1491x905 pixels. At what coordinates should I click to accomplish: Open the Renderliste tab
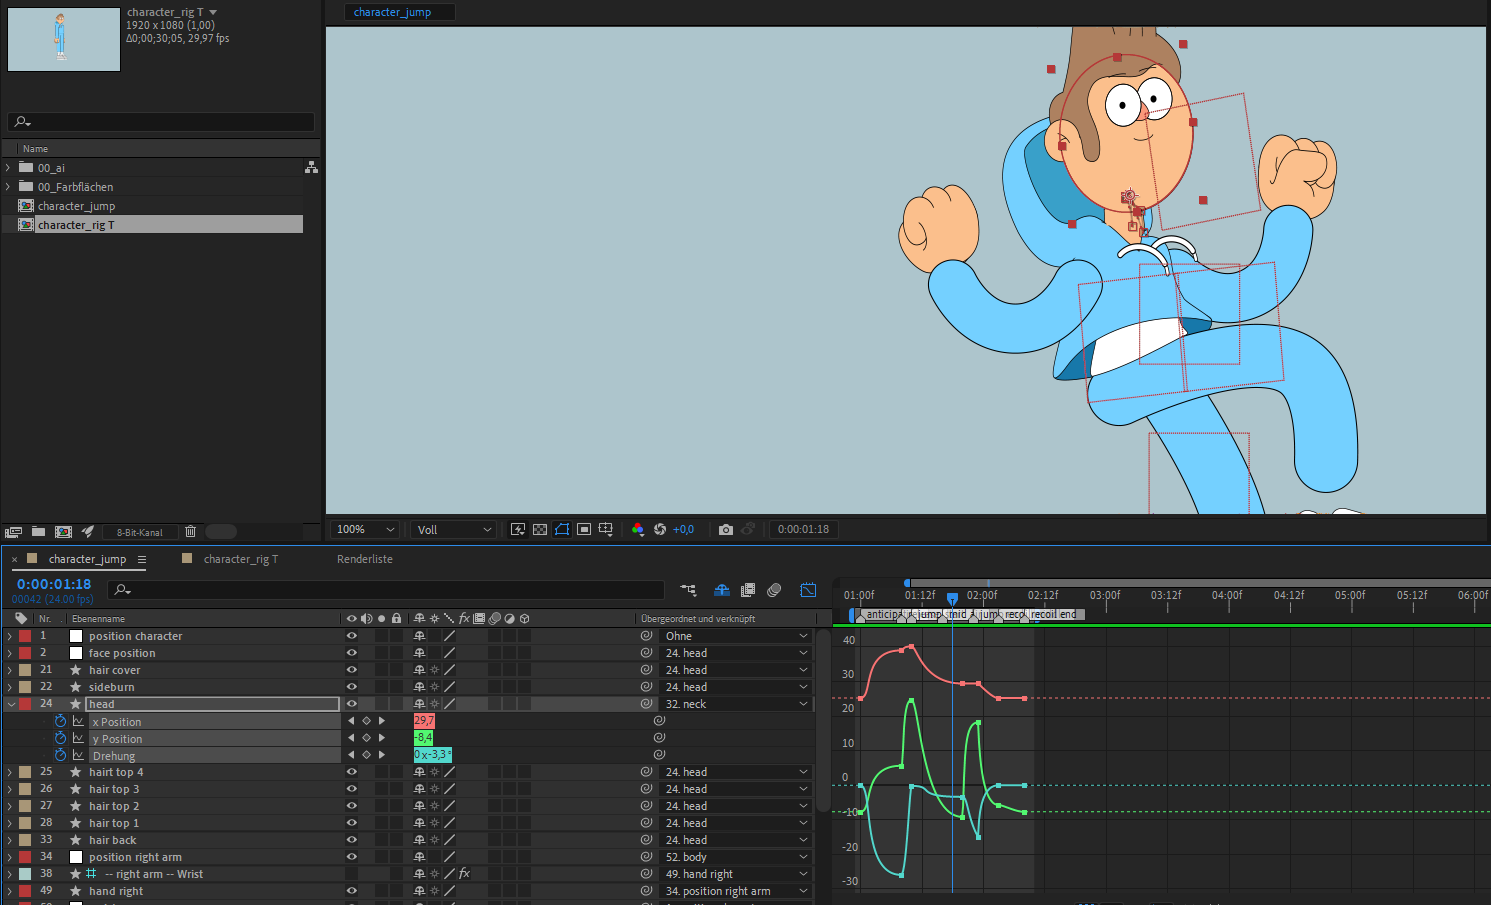pyautogui.click(x=365, y=559)
